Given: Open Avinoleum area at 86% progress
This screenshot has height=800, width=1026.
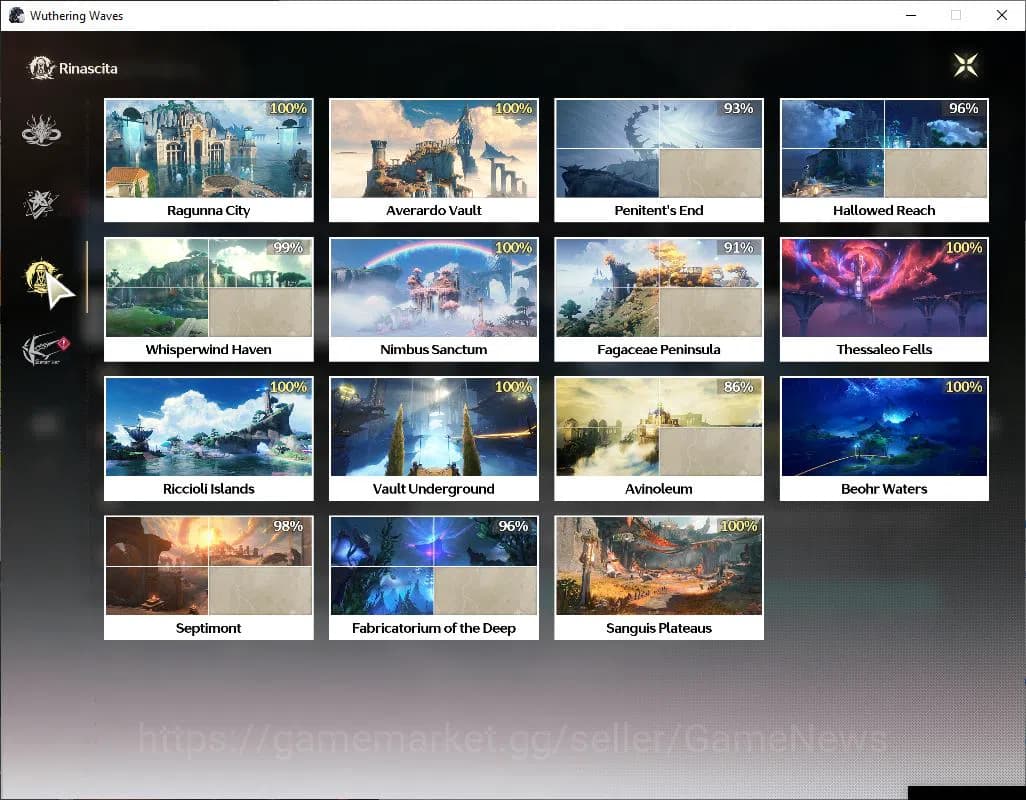Looking at the screenshot, I should coord(659,437).
